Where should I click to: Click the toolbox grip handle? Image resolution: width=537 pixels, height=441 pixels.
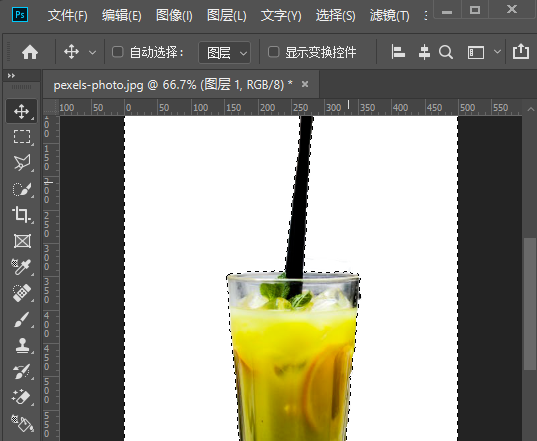click(21, 87)
